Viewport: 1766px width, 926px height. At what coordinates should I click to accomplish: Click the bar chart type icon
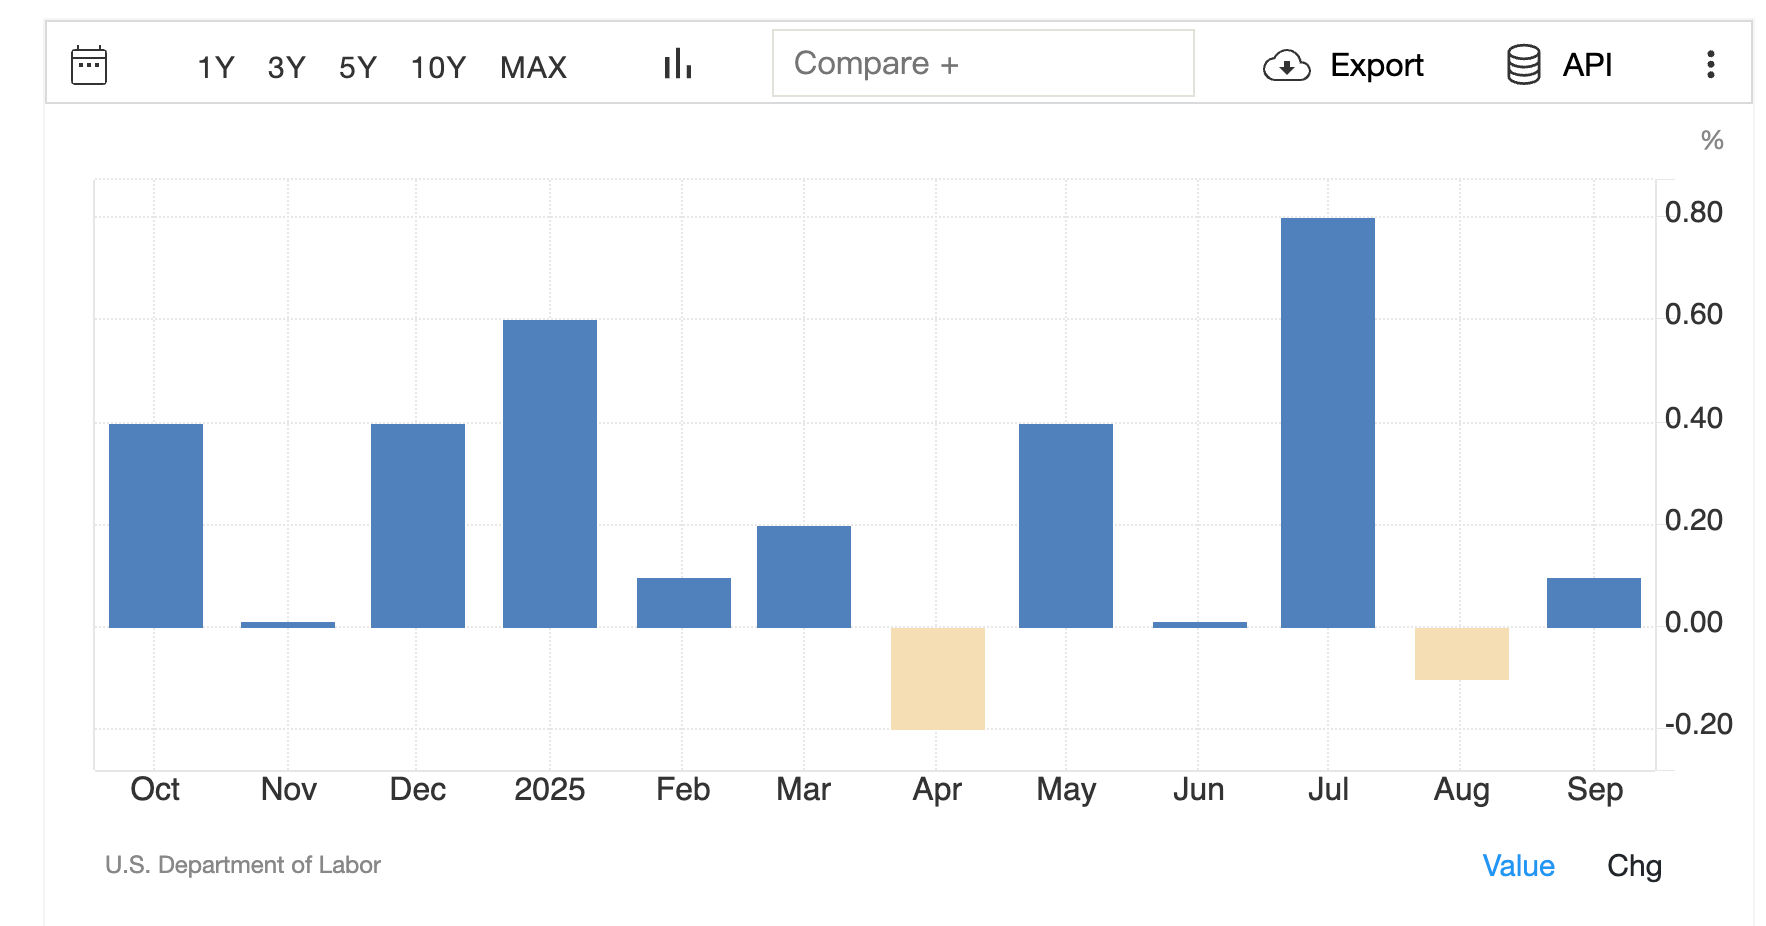point(676,64)
